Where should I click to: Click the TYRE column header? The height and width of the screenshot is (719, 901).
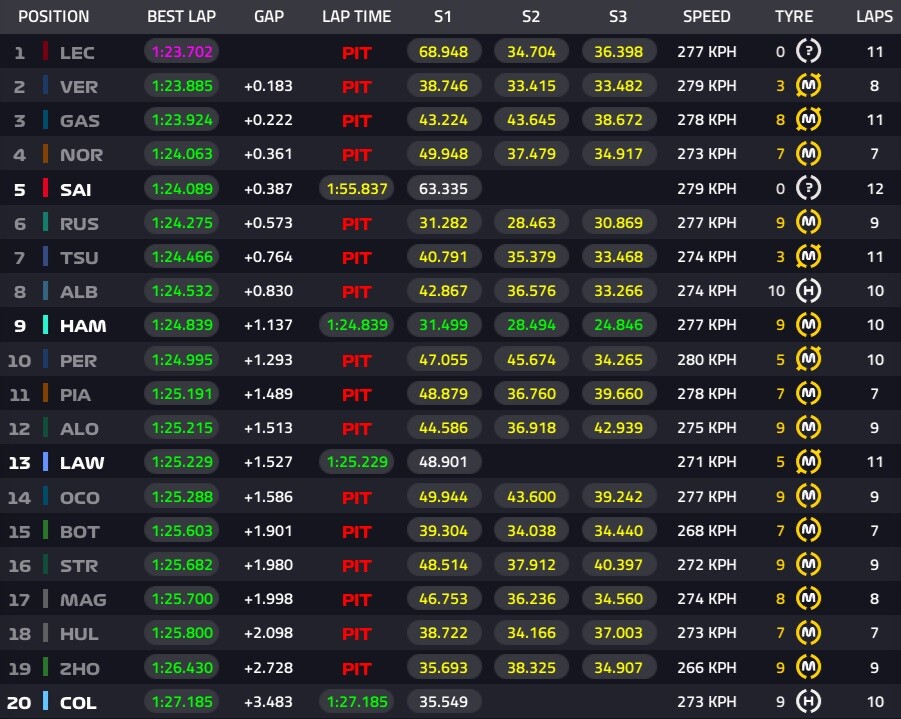794,17
